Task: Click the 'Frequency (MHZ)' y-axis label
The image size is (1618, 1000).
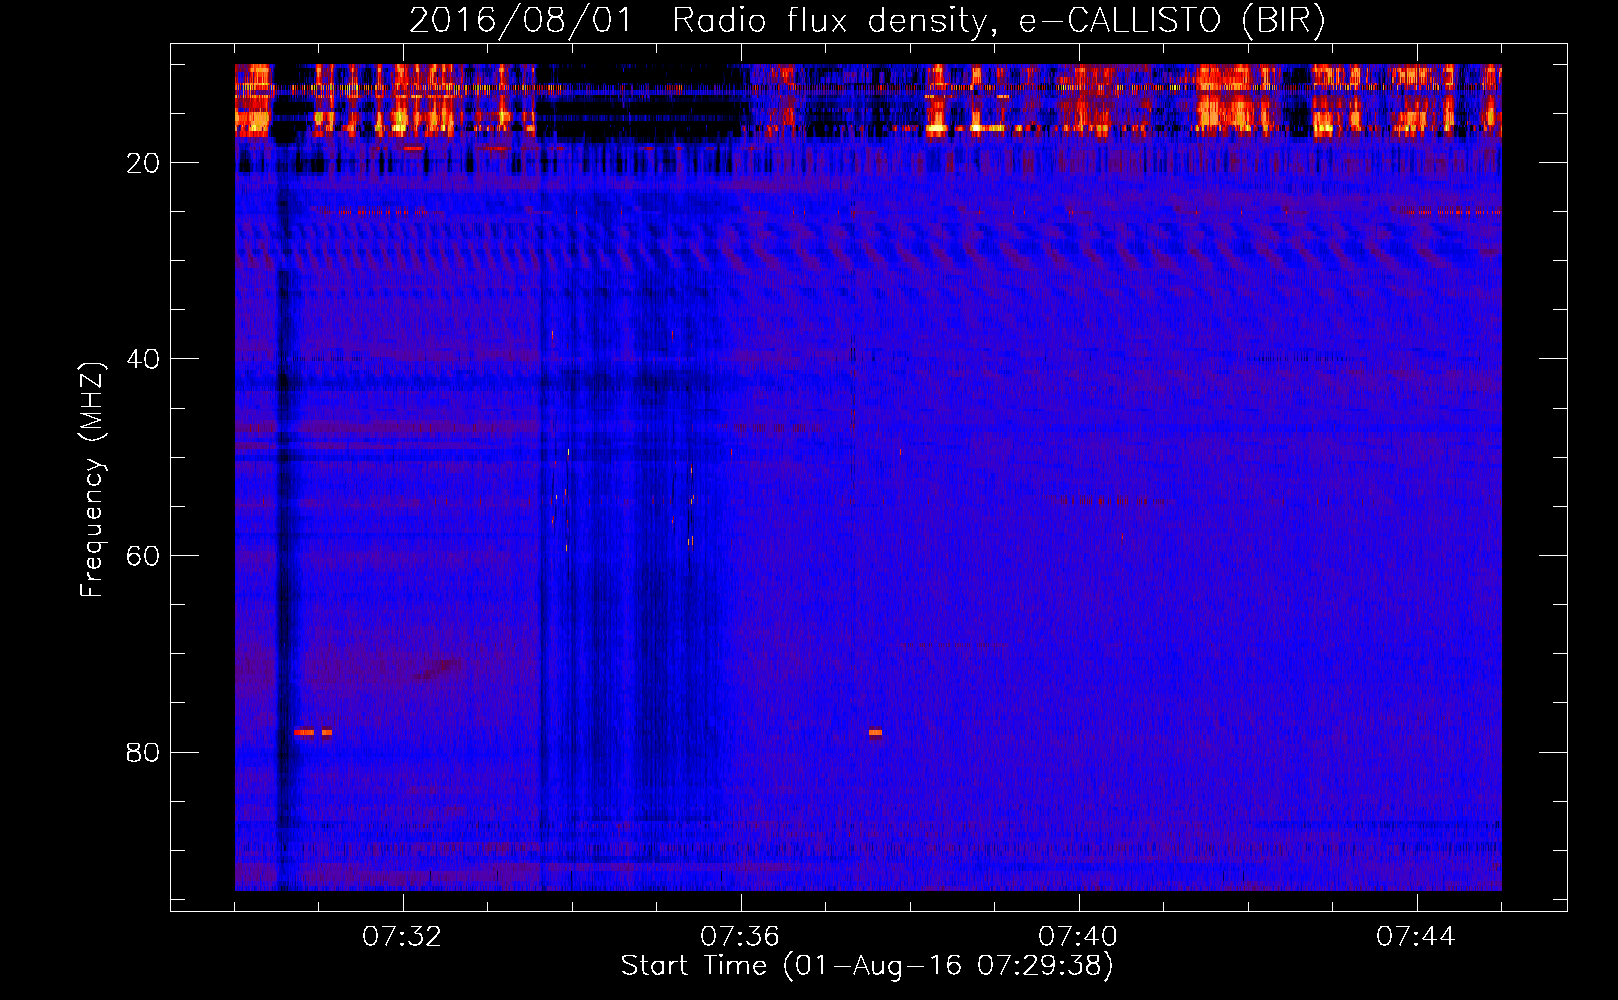Action: [92, 480]
